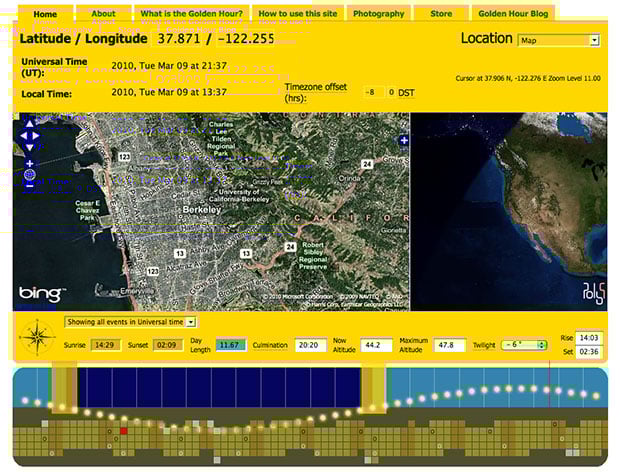Click the globe map style icon
This screenshot has width=620, height=476.
30,174
